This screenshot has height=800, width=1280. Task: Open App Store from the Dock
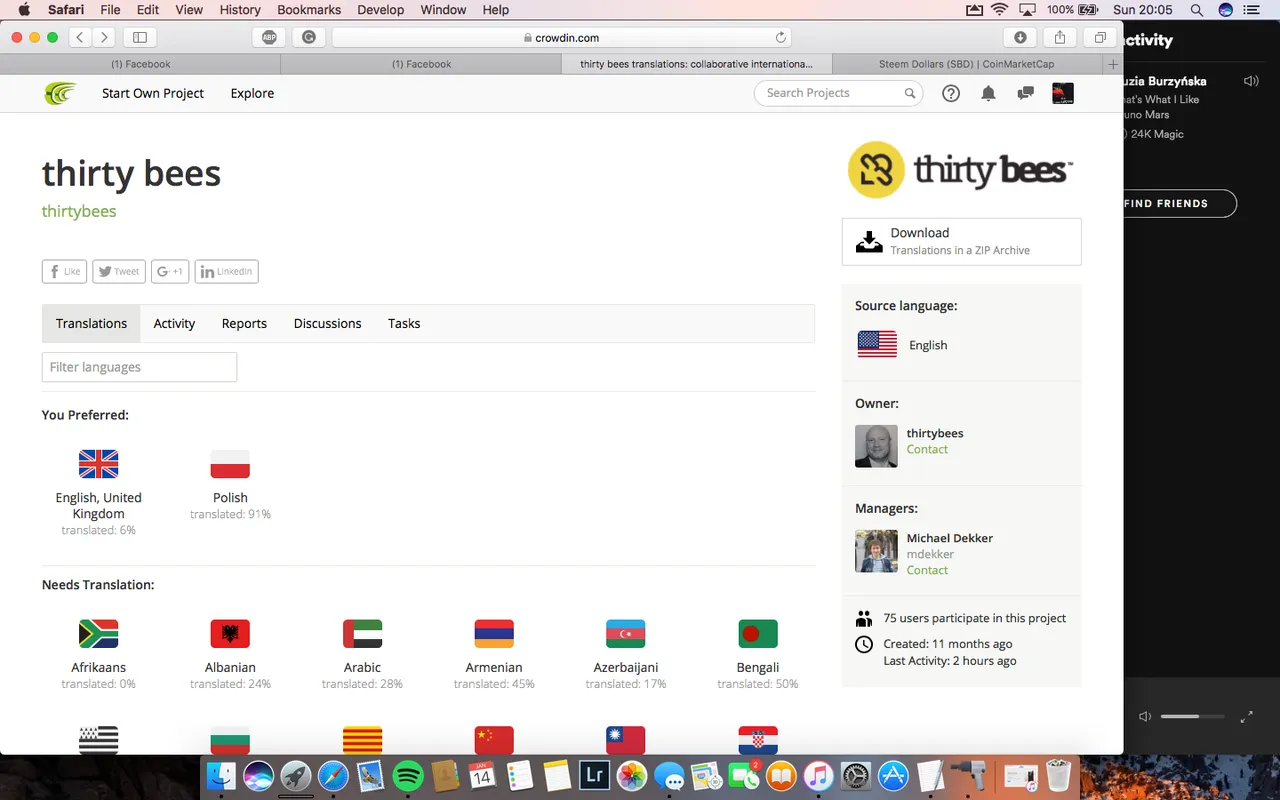(x=893, y=775)
